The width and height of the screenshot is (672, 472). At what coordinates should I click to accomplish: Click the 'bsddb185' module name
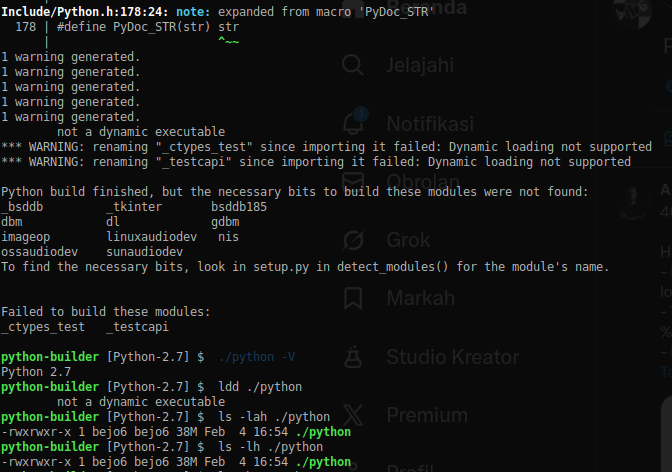(x=239, y=207)
